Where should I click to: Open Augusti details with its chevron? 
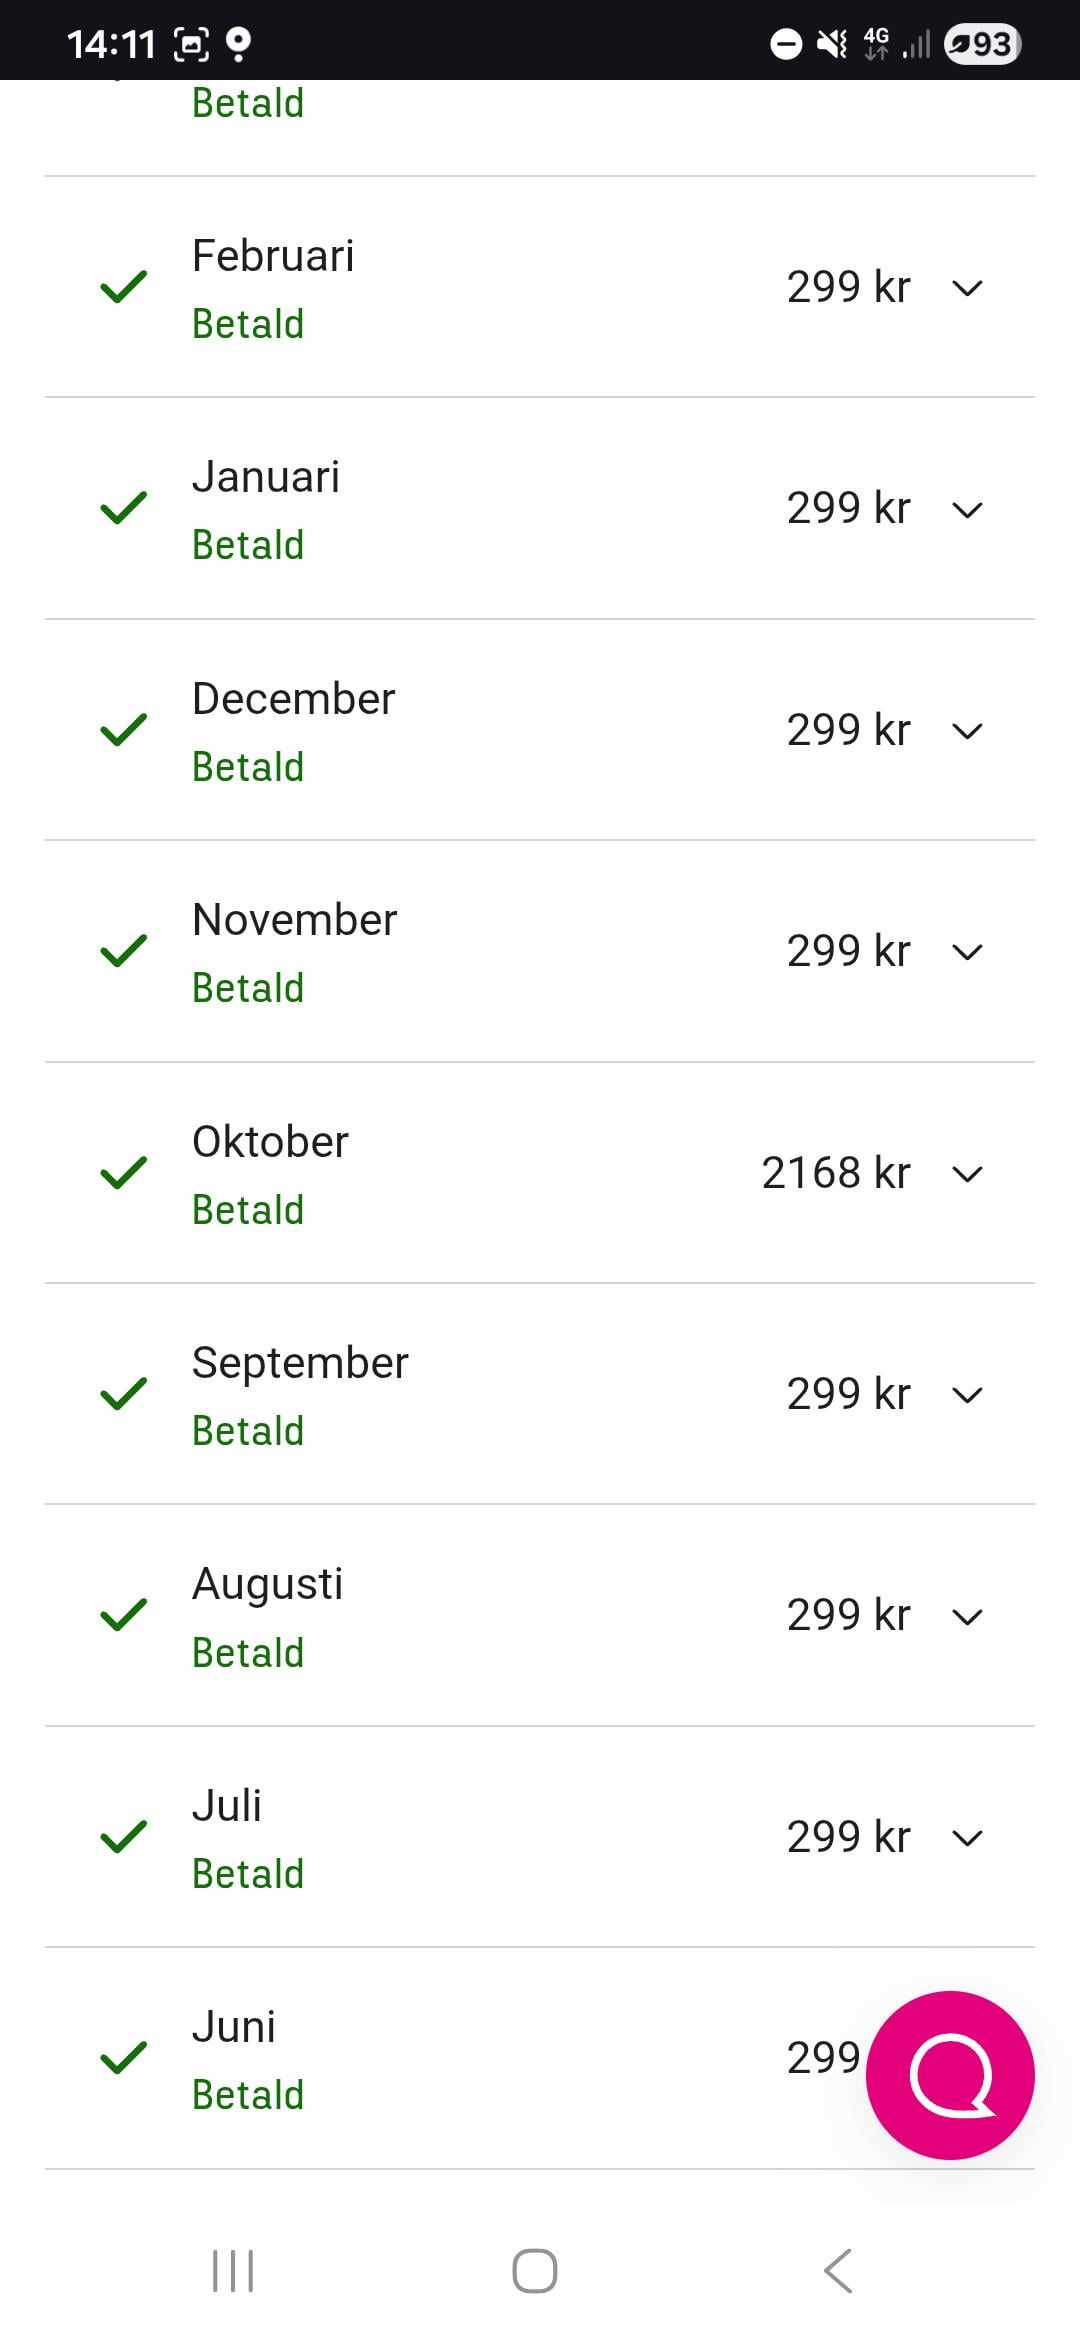(x=967, y=1617)
